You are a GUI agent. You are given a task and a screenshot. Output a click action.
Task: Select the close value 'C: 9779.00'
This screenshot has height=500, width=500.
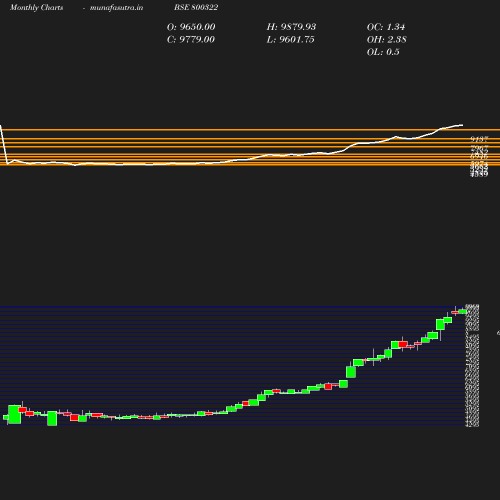coord(191,39)
